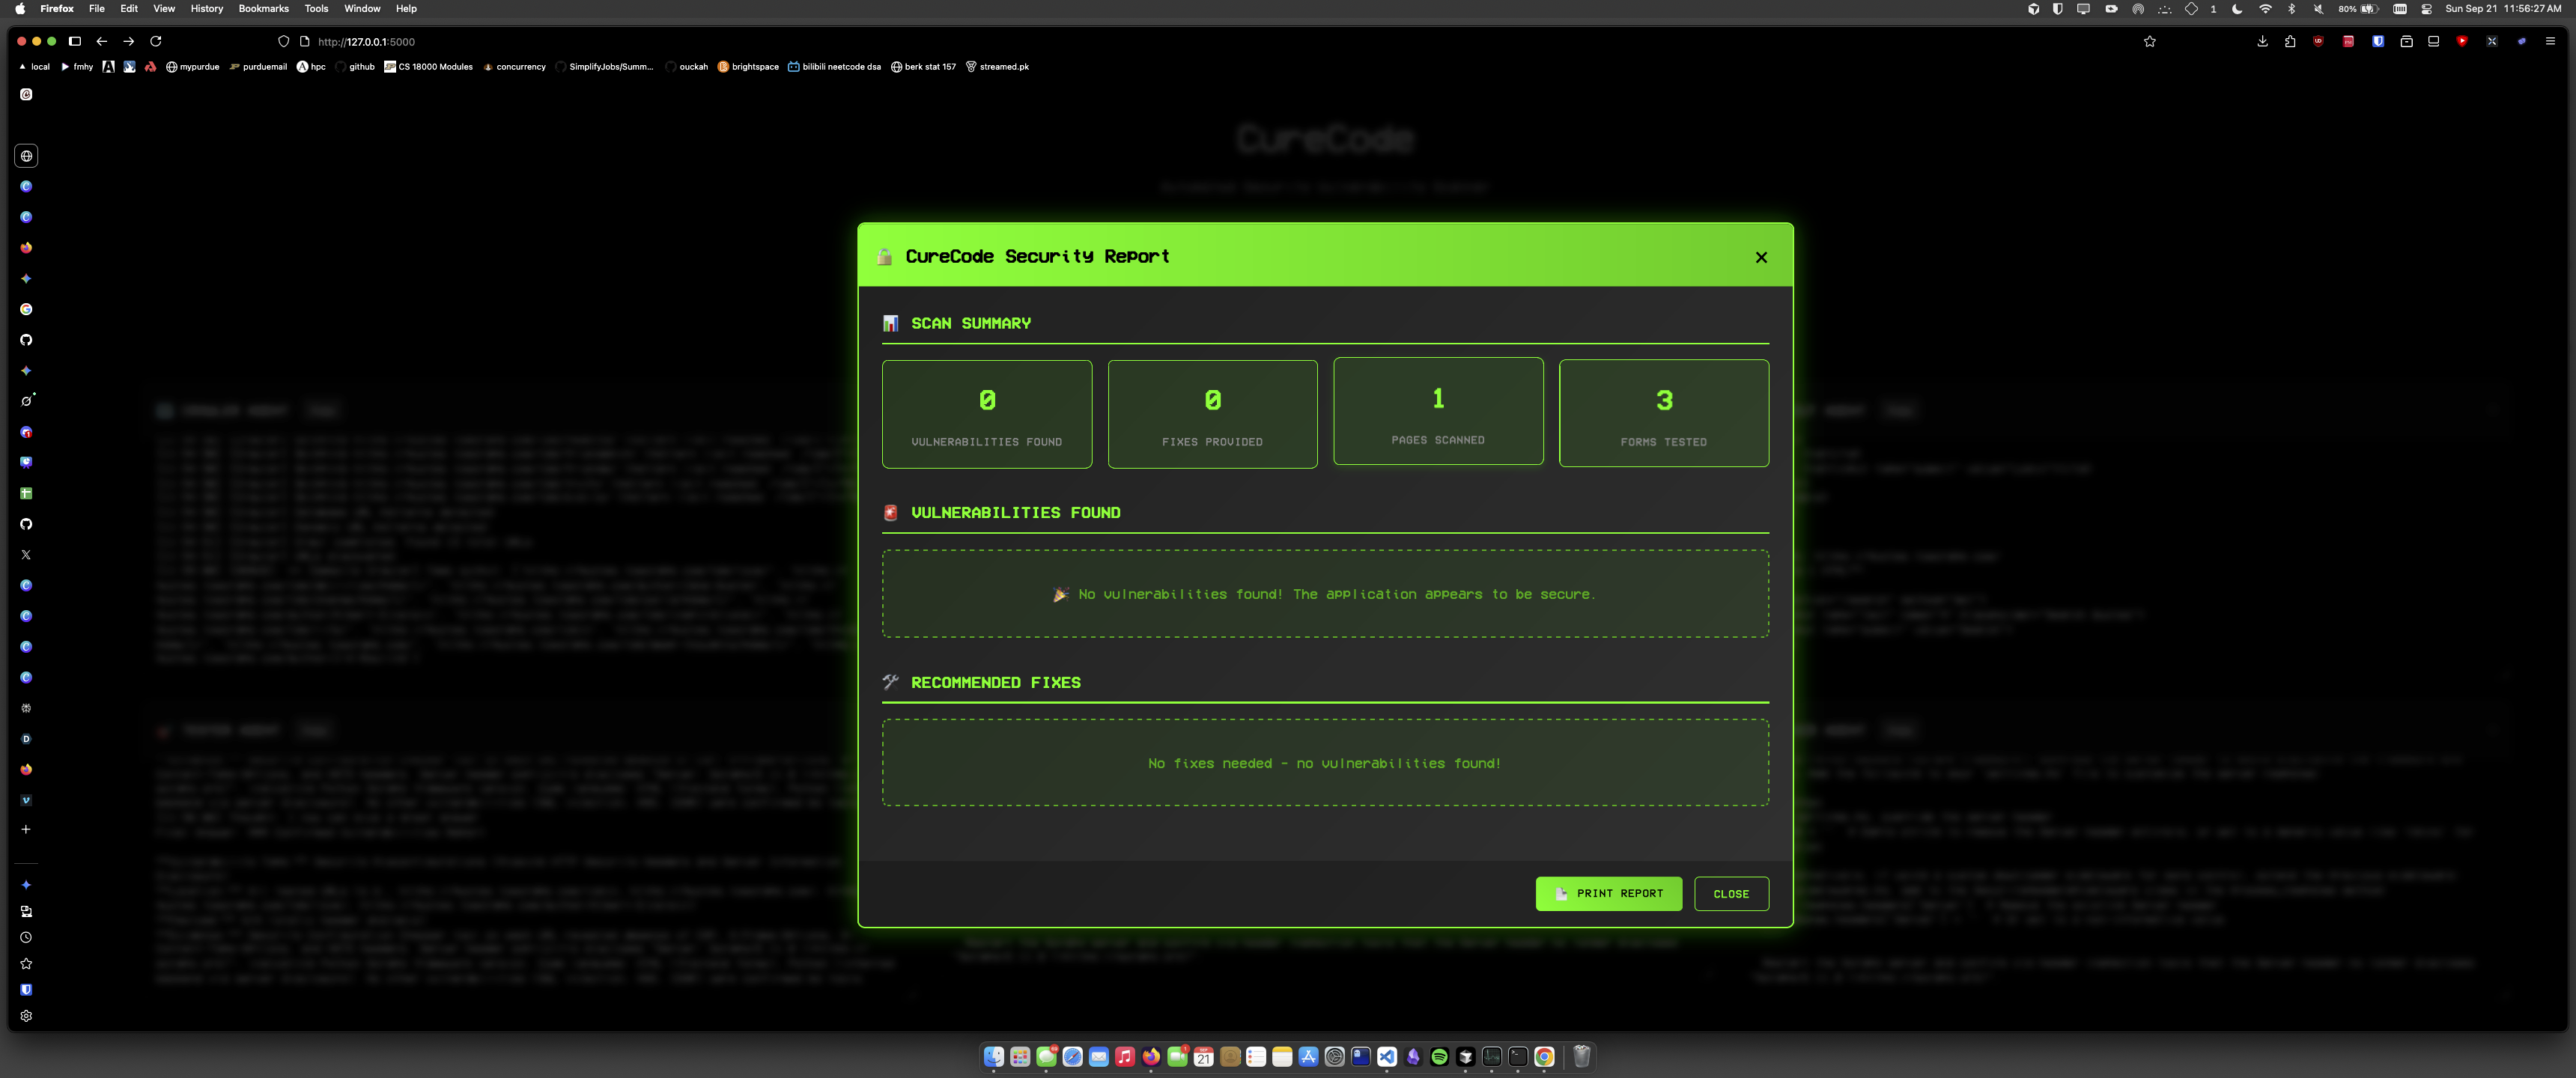Open the github bookmark
The width and height of the screenshot is (2576, 1078).
point(355,67)
